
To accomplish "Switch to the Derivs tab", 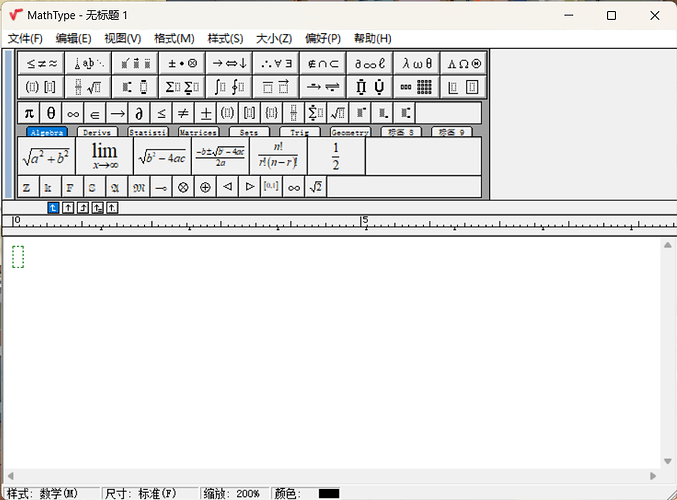I will pos(97,132).
